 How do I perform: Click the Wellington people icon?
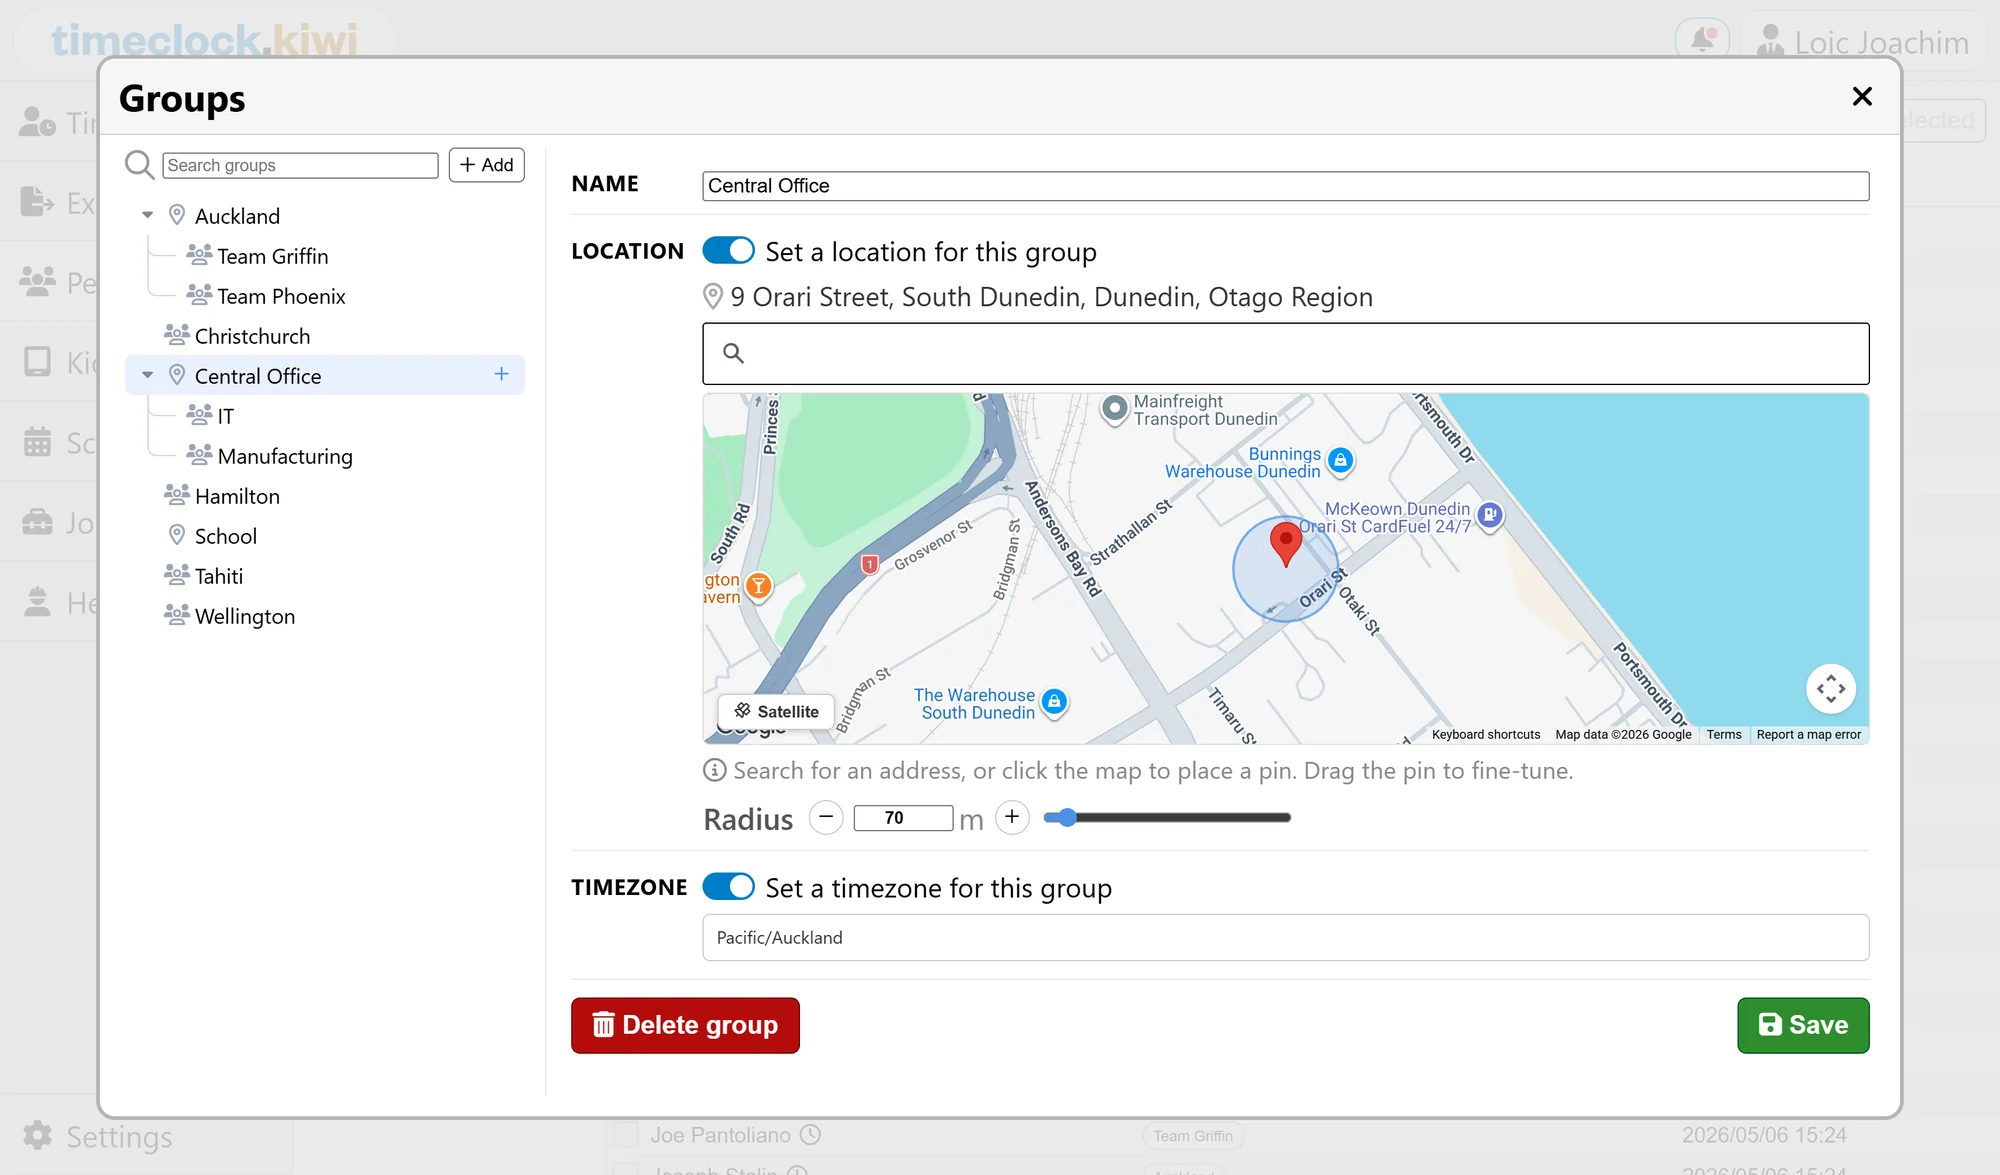coord(177,614)
